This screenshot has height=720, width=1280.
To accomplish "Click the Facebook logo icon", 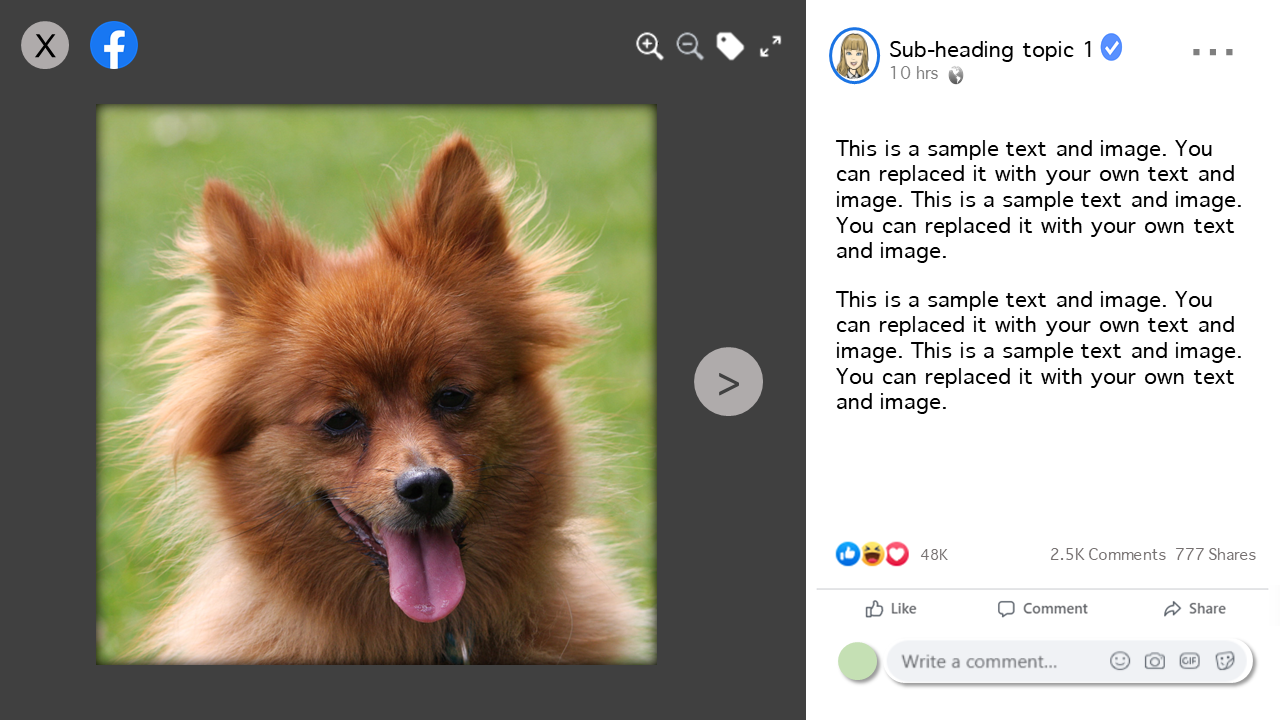I will [114, 45].
